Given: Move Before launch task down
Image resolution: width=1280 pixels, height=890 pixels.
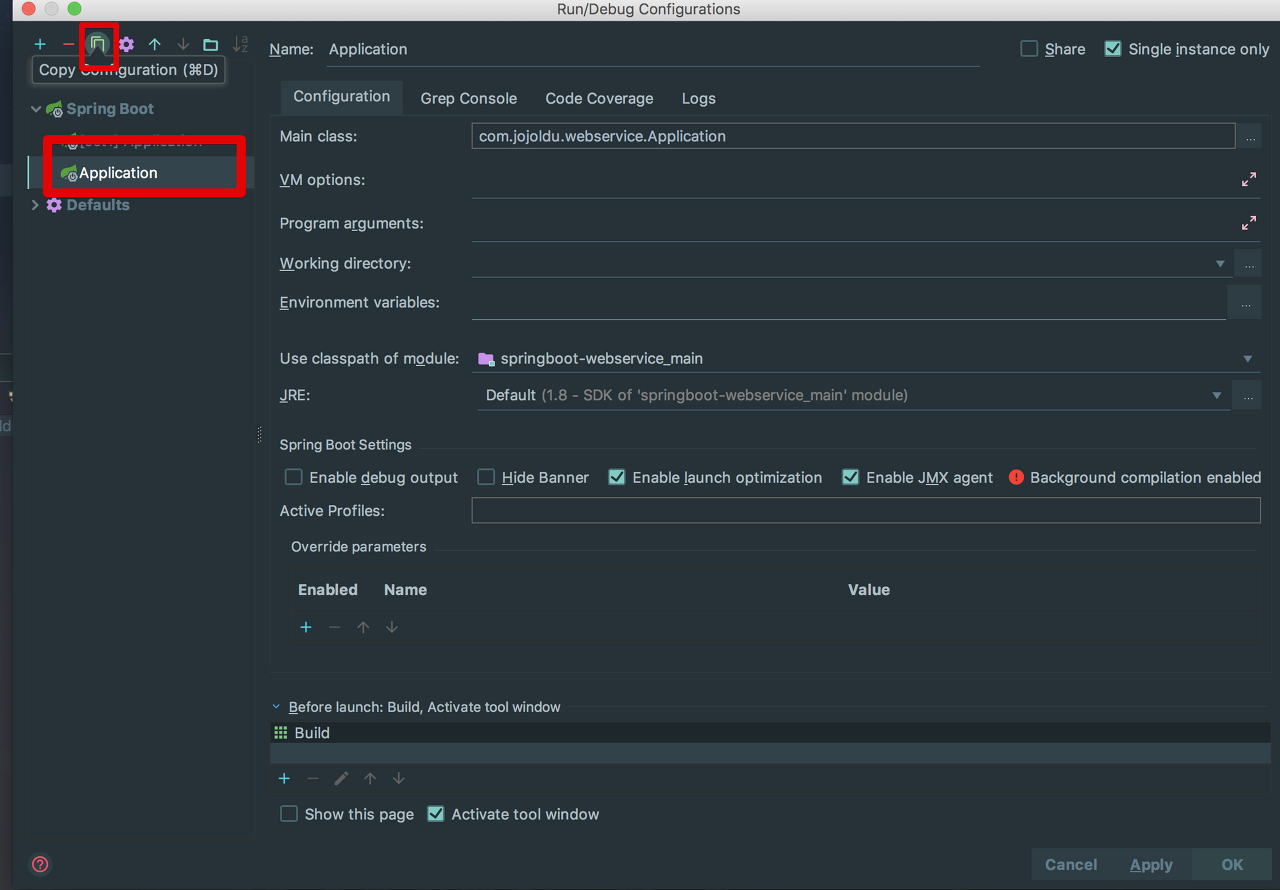Looking at the screenshot, I should click(x=399, y=778).
